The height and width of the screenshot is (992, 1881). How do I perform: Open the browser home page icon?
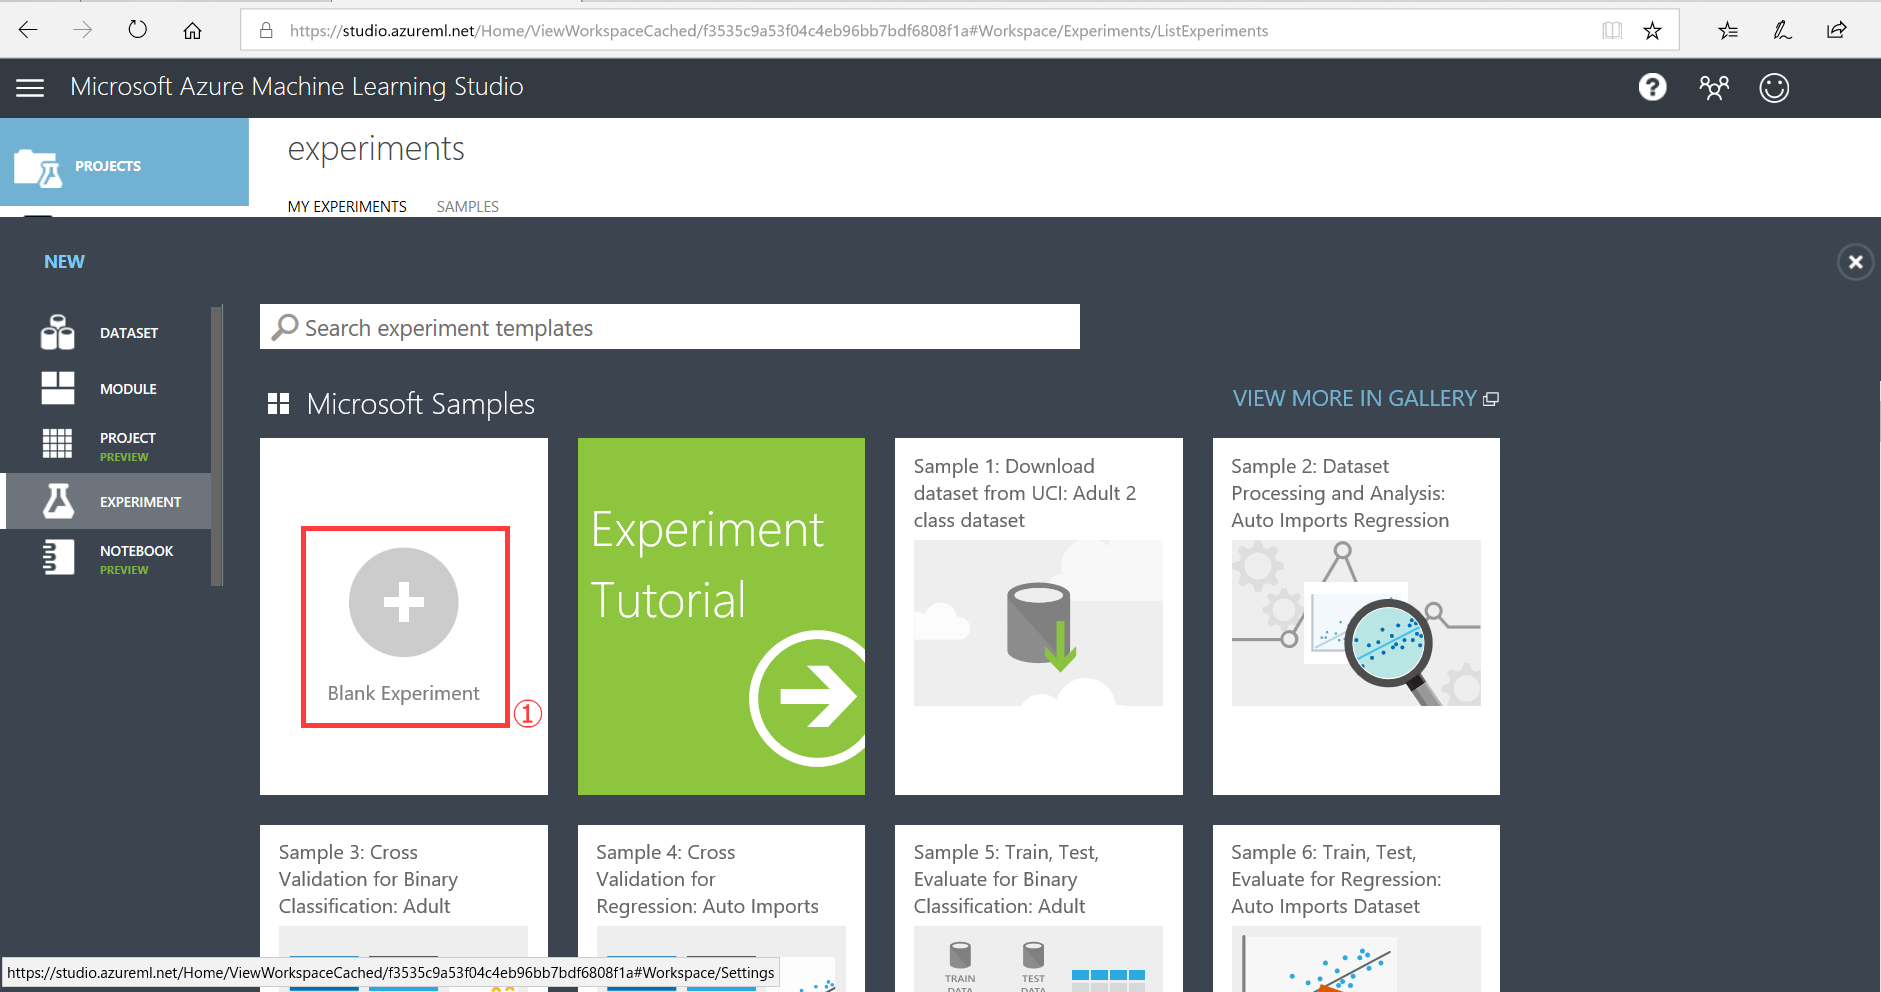pos(193,30)
